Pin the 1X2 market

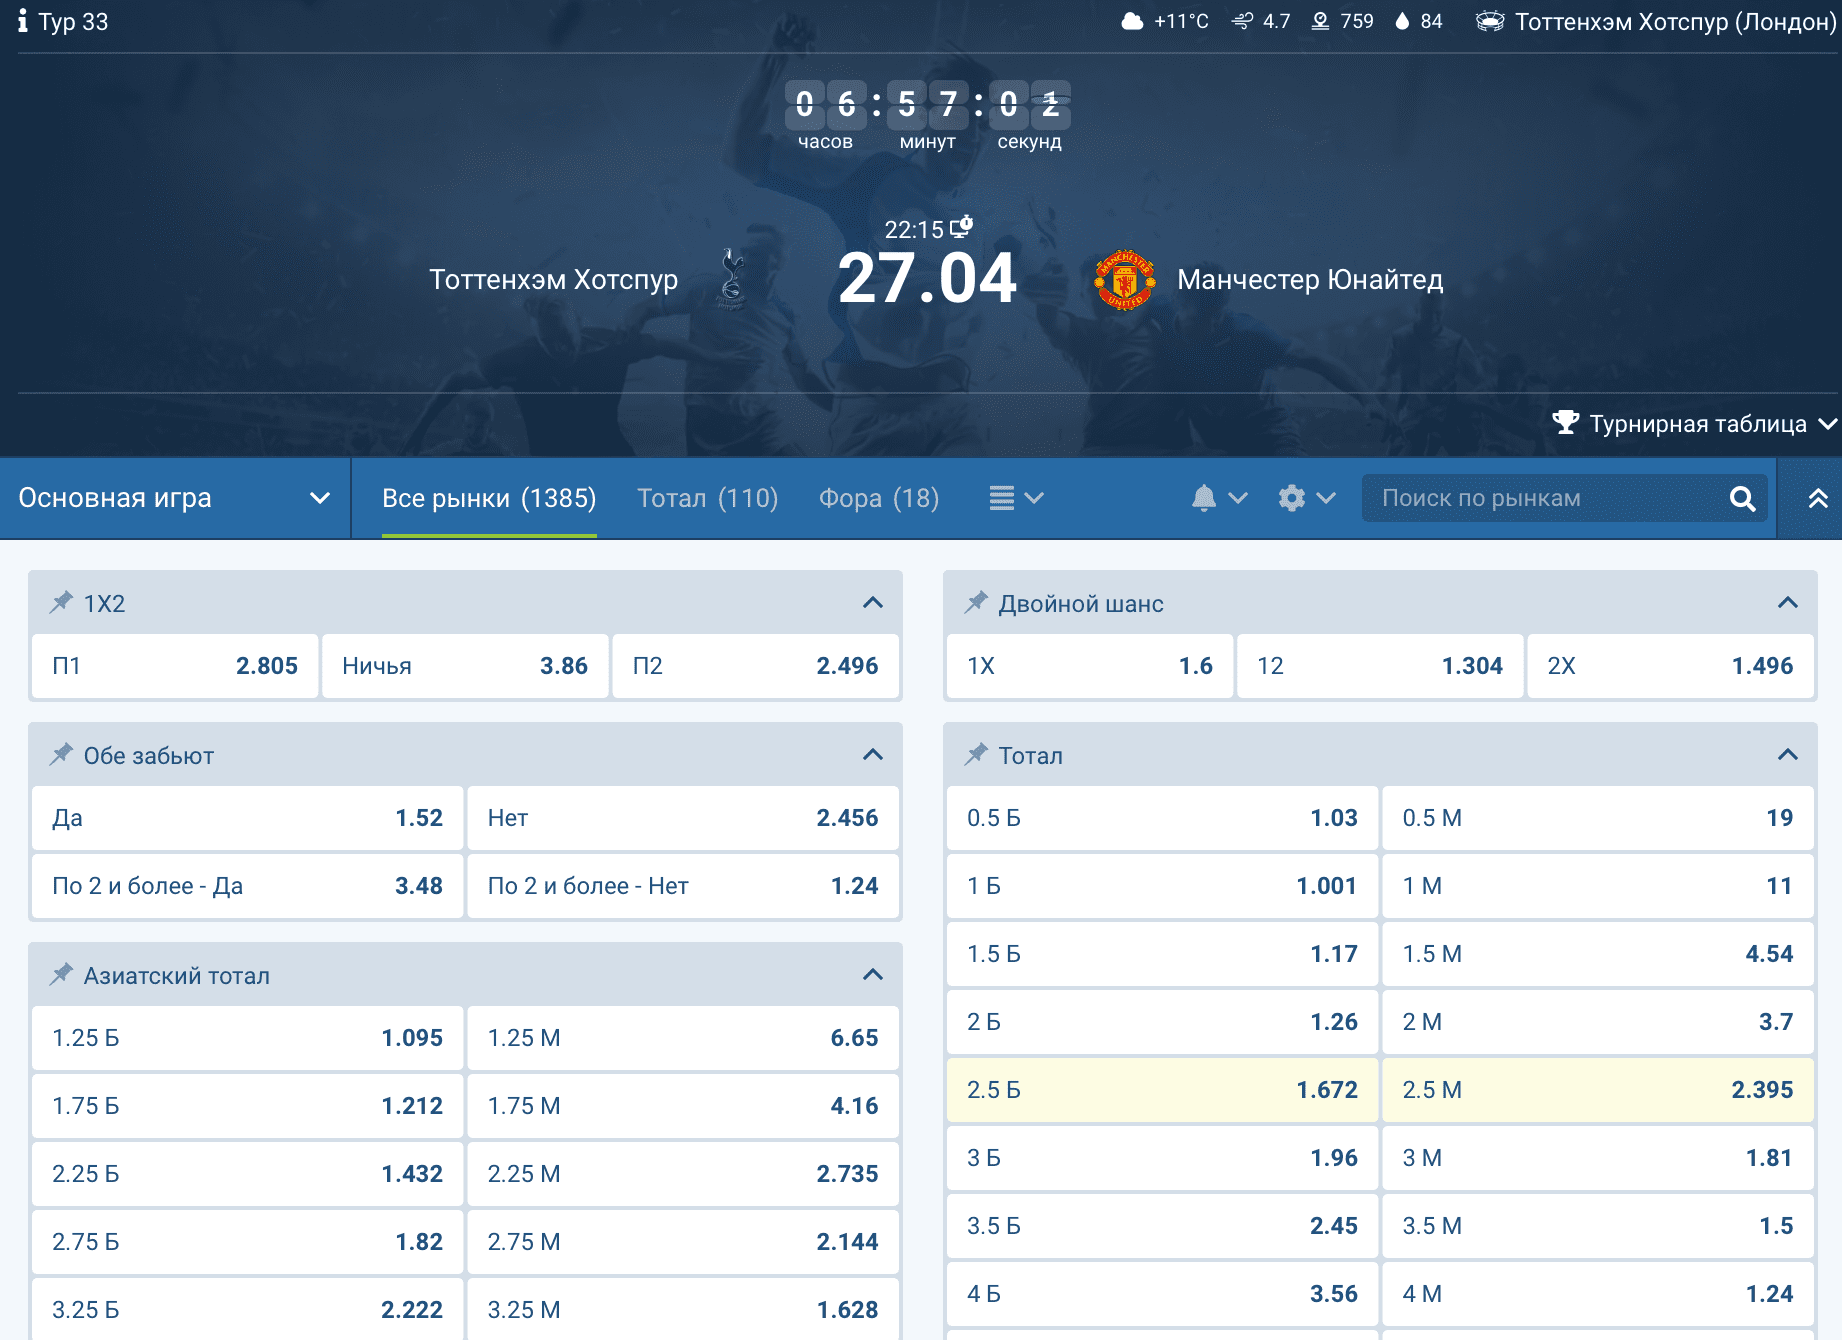[61, 602]
